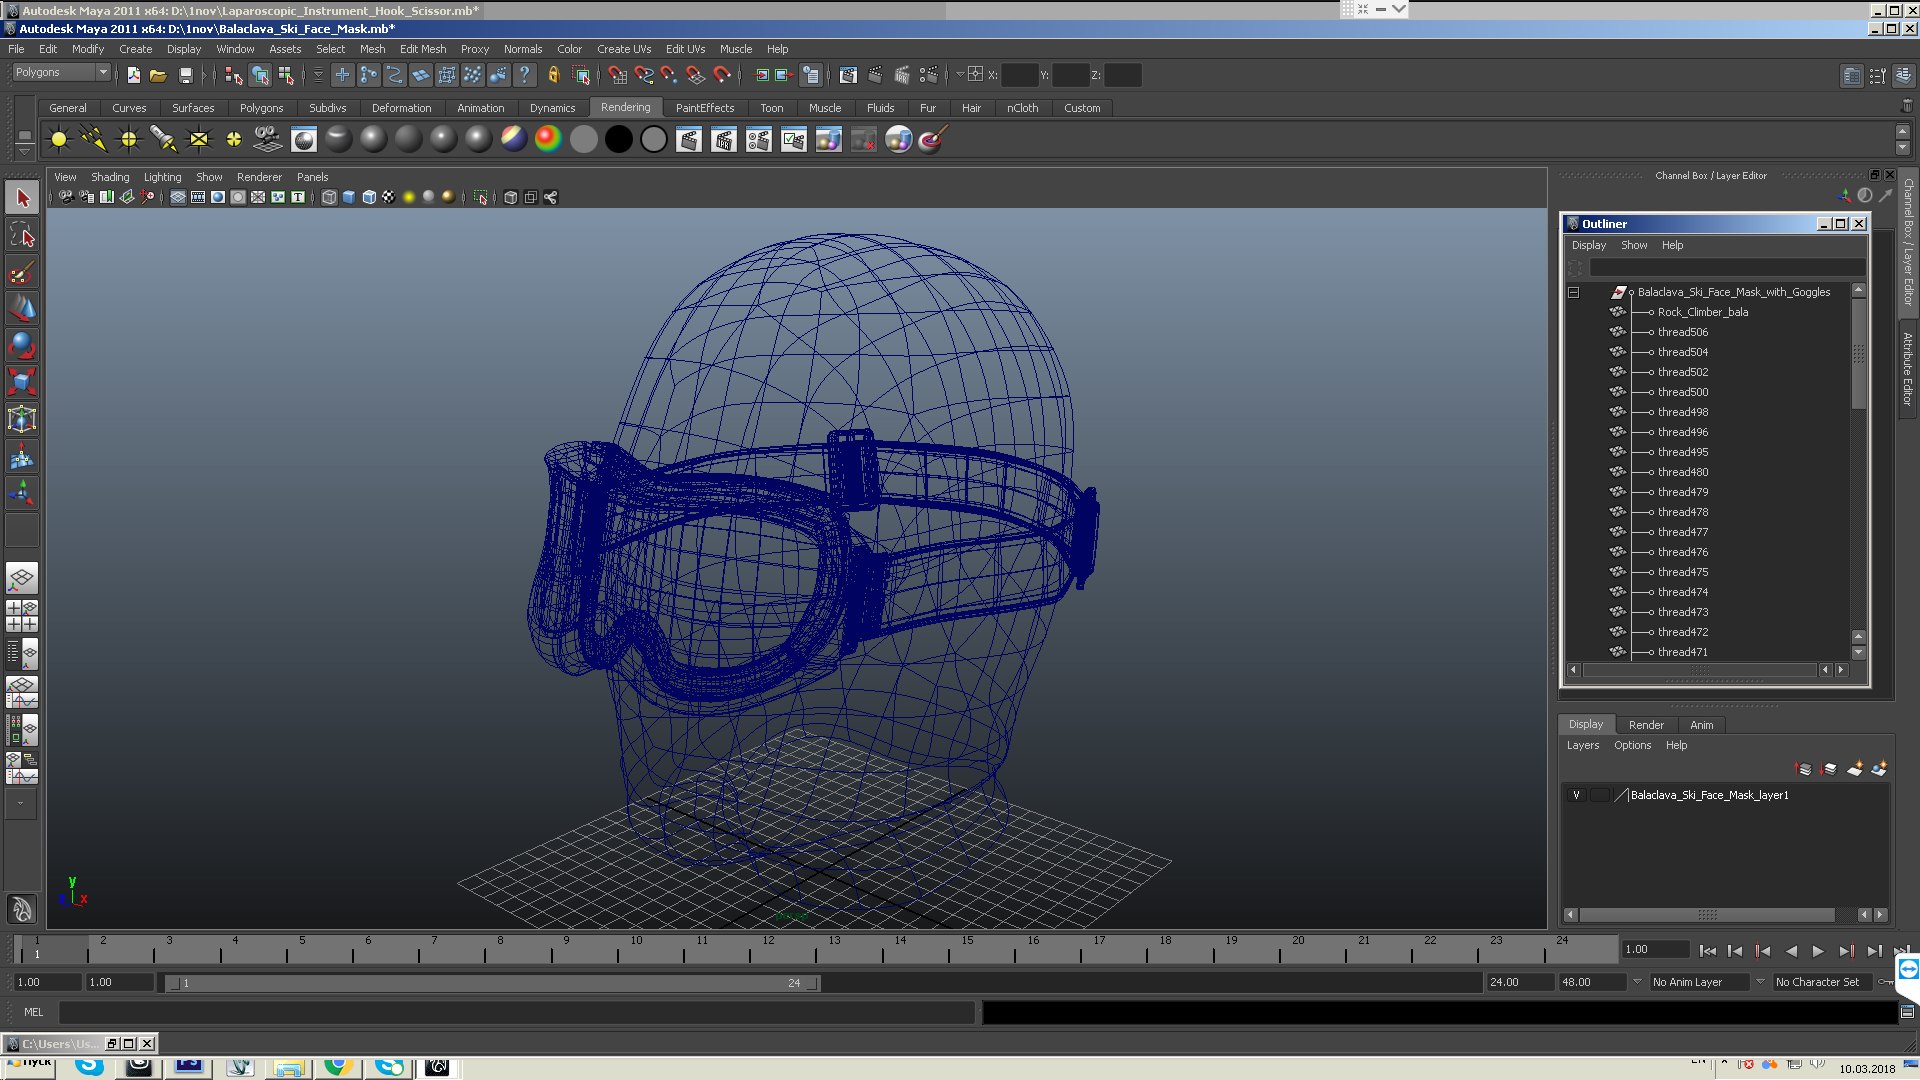Screen dimensions: 1920x1080
Task: Activate the Rotate tool in toolbox
Action: click(22, 346)
